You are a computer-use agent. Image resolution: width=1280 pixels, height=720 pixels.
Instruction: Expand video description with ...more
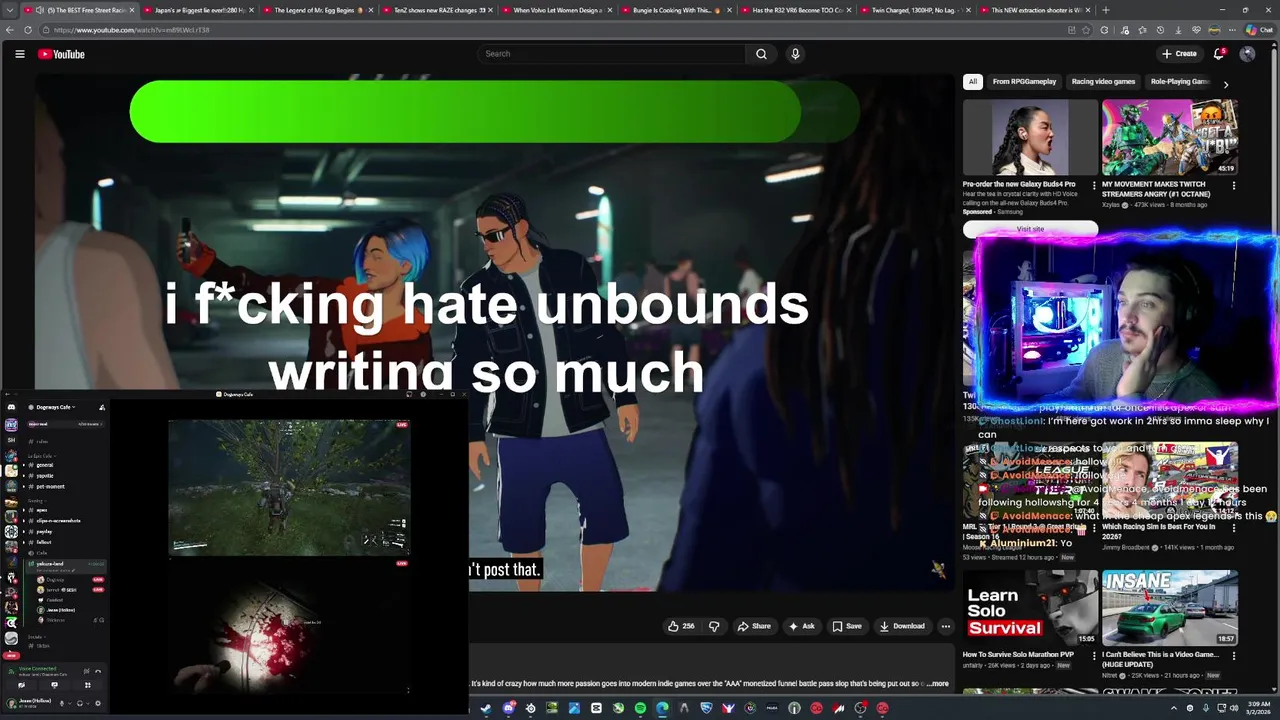point(938,684)
